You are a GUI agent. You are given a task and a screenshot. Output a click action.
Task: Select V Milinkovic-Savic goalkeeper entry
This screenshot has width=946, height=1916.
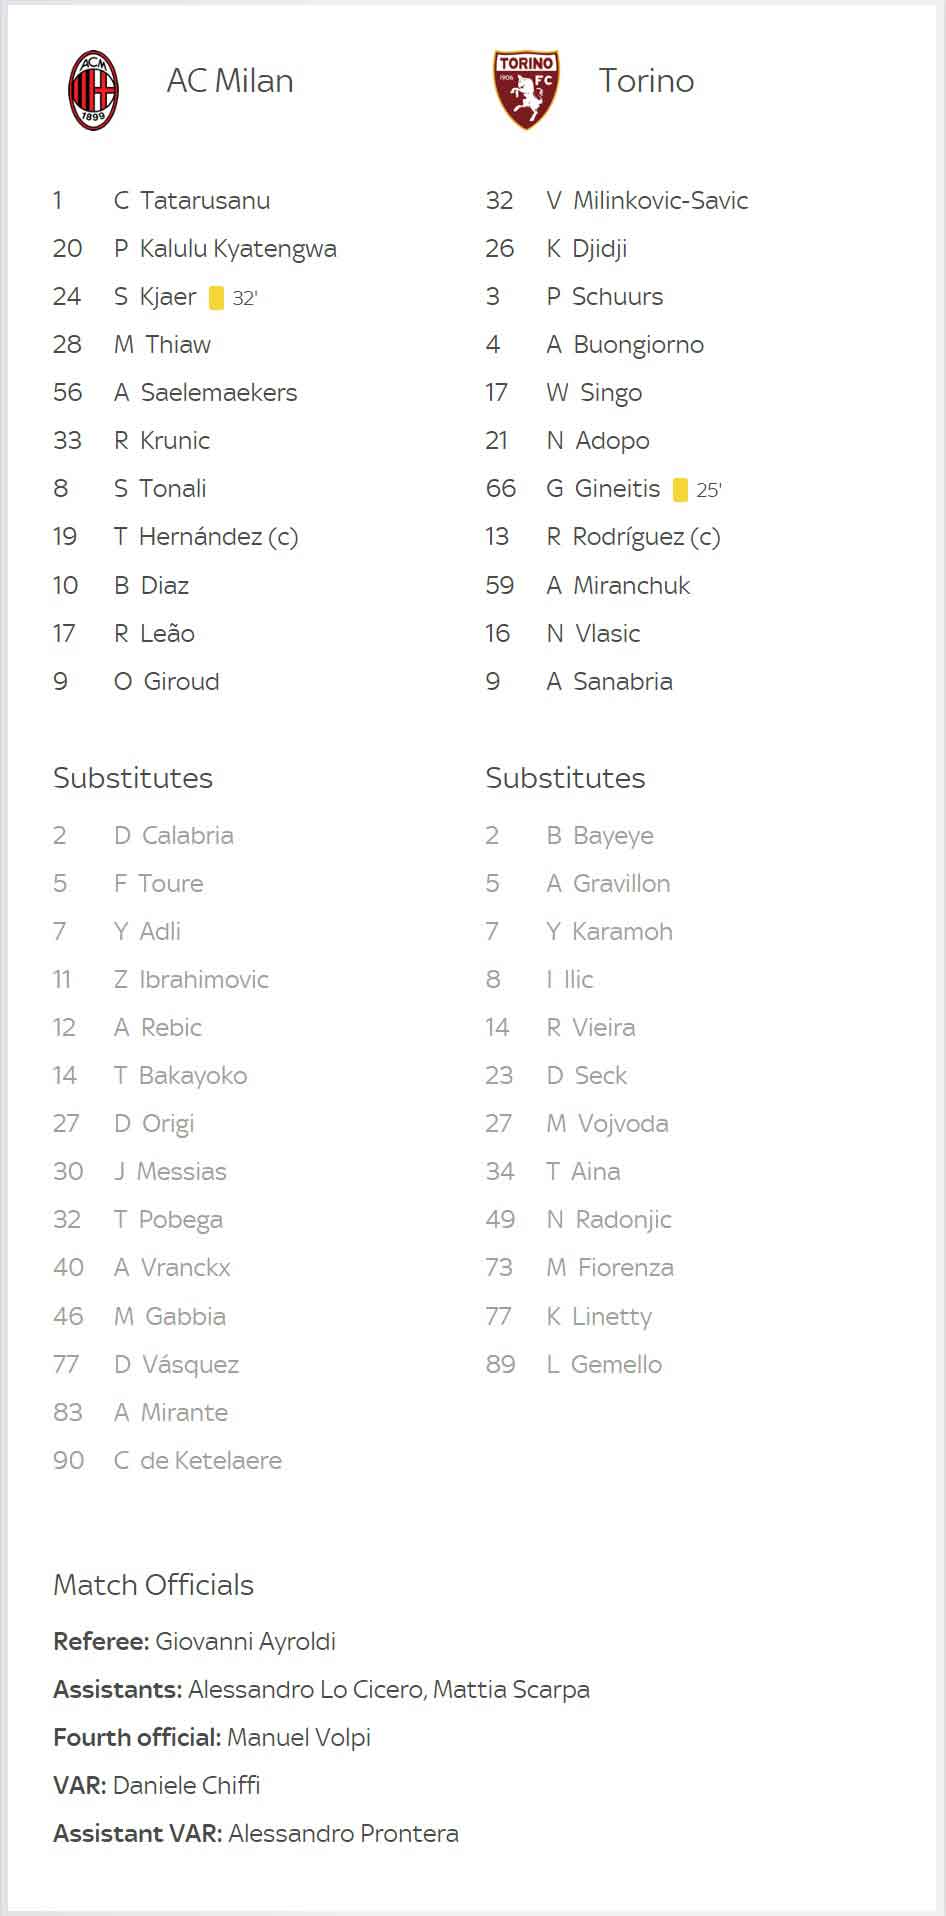coord(647,201)
